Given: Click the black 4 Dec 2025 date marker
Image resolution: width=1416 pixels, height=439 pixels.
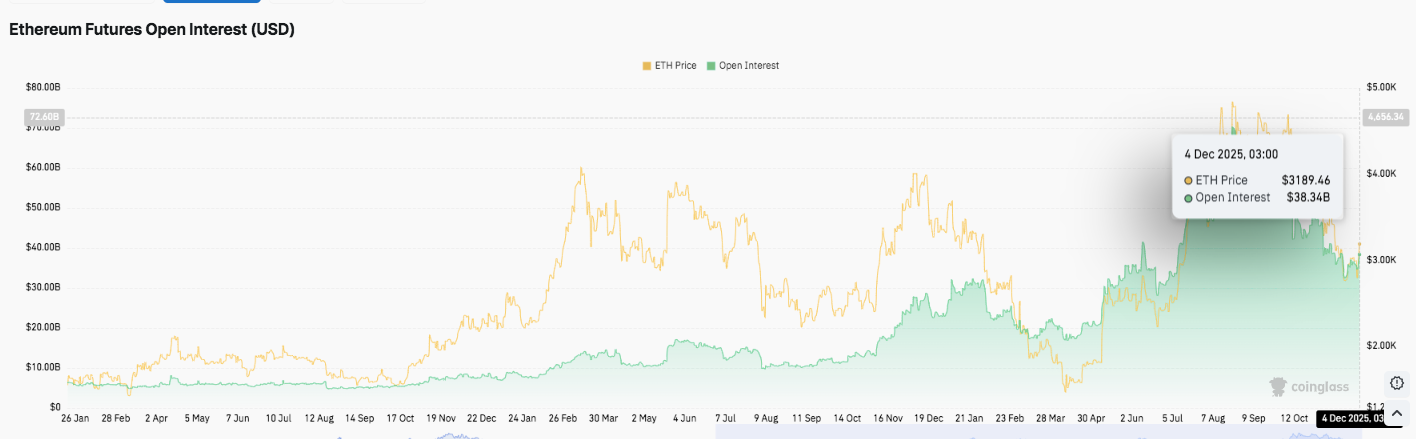Looking at the screenshot, I should click(x=1349, y=418).
